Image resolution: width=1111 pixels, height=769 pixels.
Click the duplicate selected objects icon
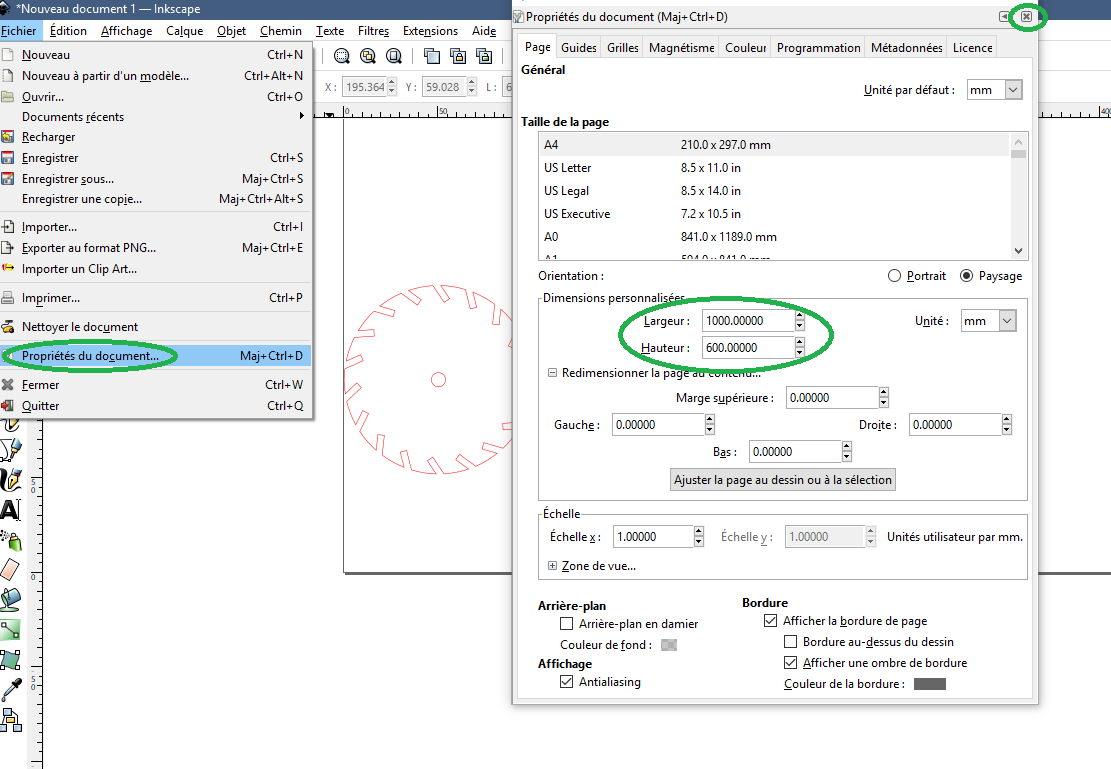(x=432, y=56)
